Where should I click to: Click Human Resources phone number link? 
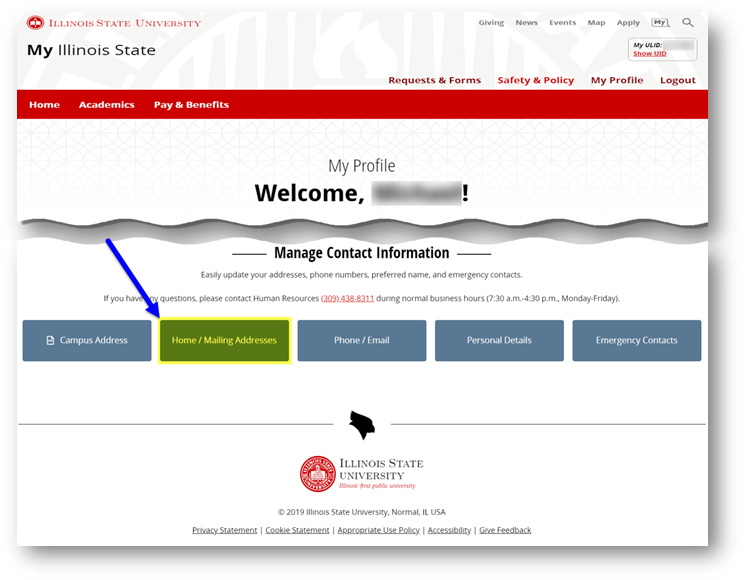click(347, 298)
